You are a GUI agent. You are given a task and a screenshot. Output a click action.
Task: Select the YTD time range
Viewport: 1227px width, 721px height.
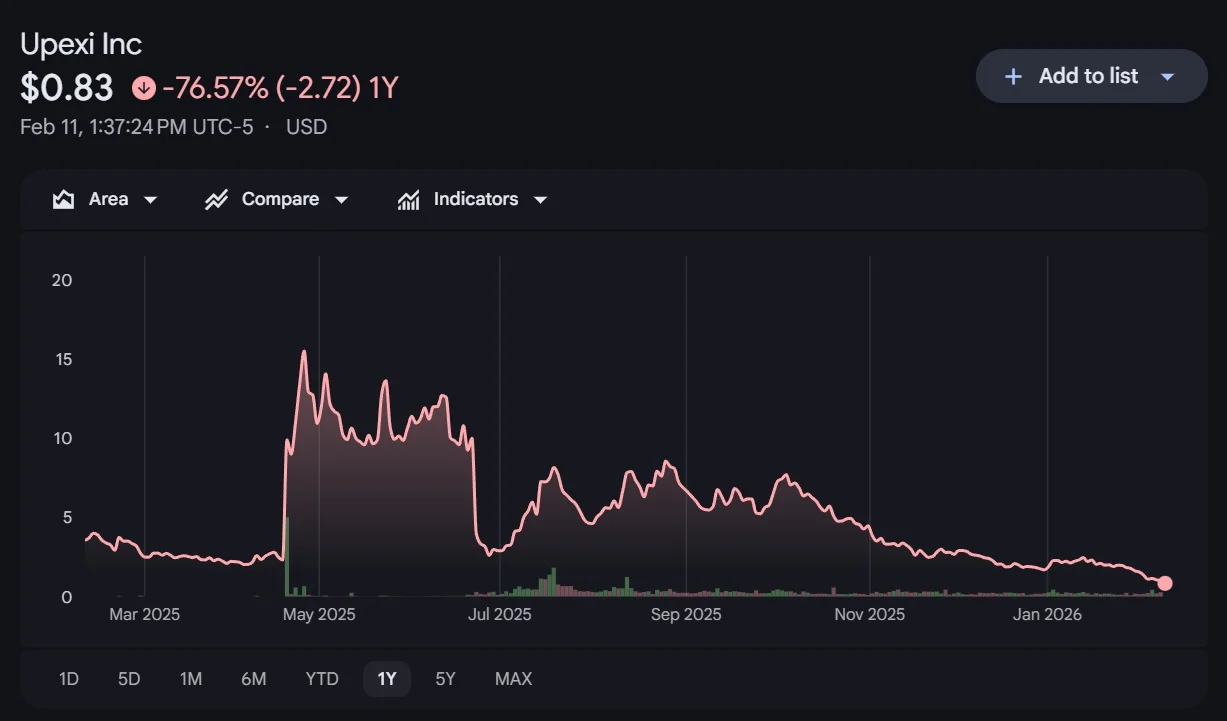coord(322,679)
